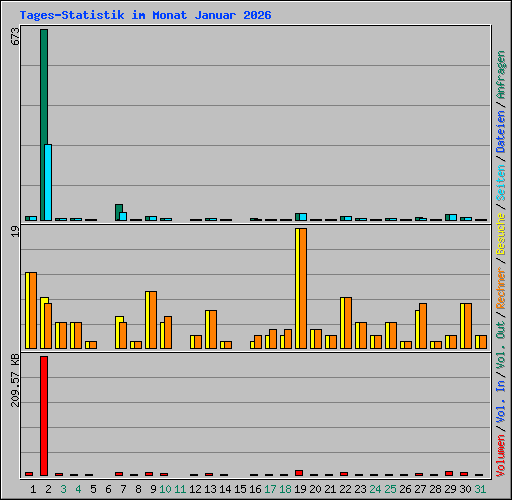Click green weekend day label 17
The image size is (512, 500).
coord(270,489)
